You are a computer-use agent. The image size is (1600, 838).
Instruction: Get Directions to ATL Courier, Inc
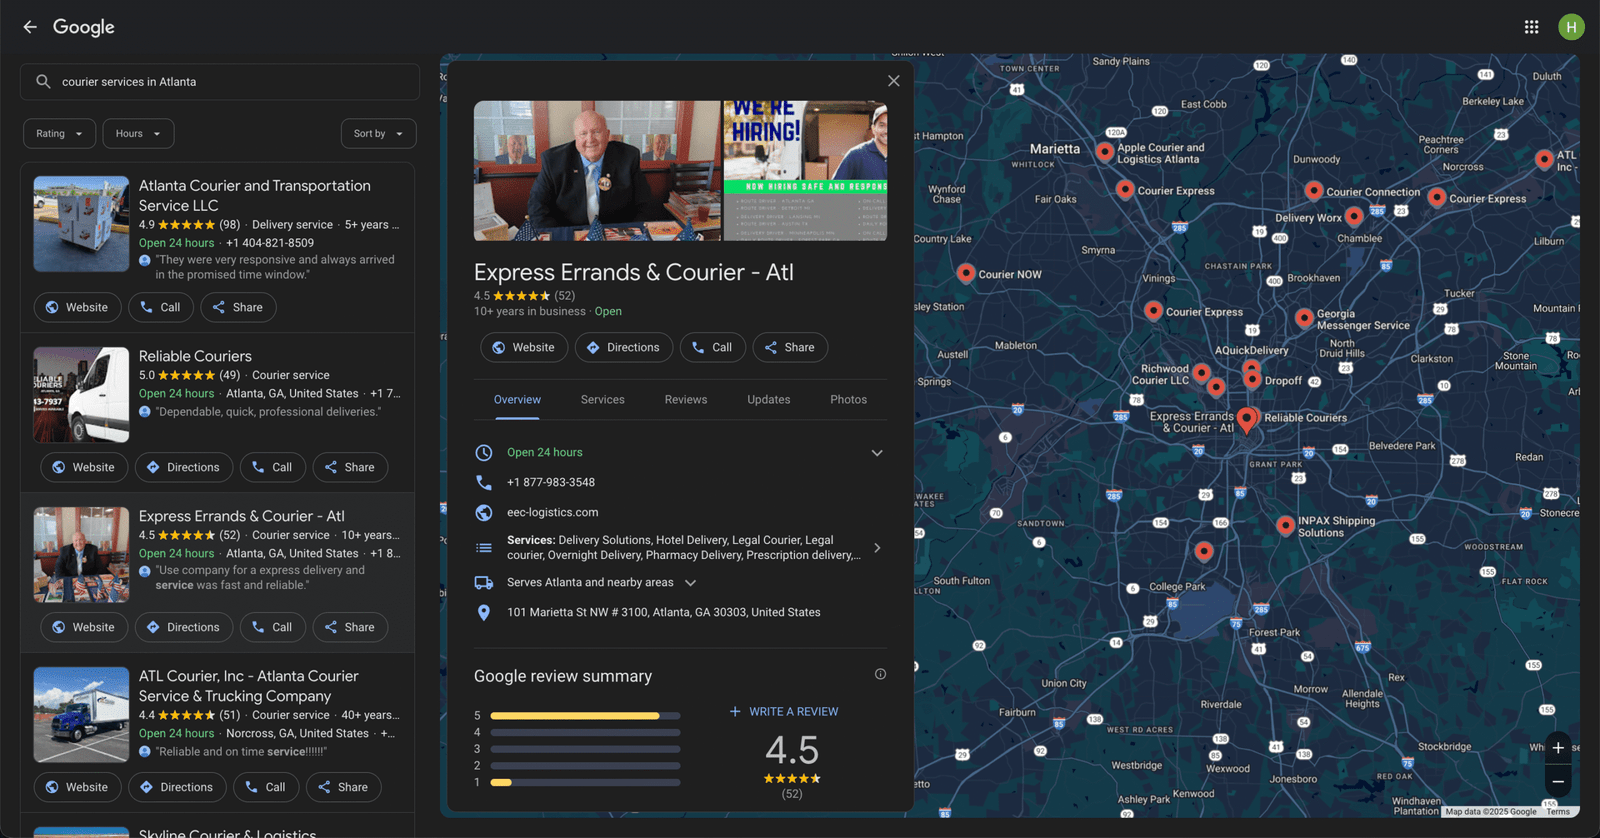177,787
